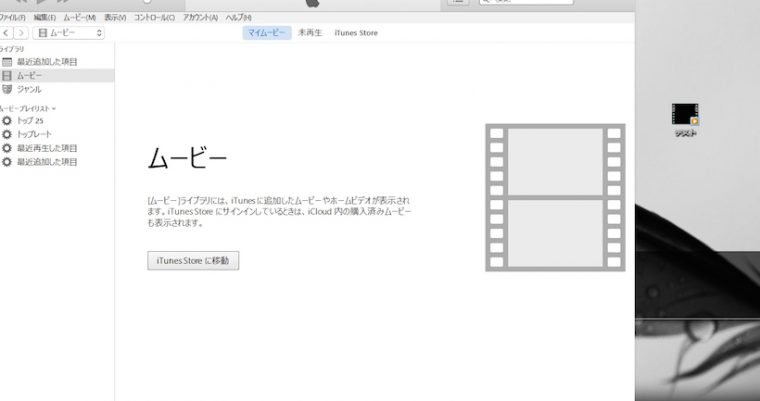This screenshot has height=401, width=760.
Task: Open the 編集(E) menu
Action: tap(45, 17)
